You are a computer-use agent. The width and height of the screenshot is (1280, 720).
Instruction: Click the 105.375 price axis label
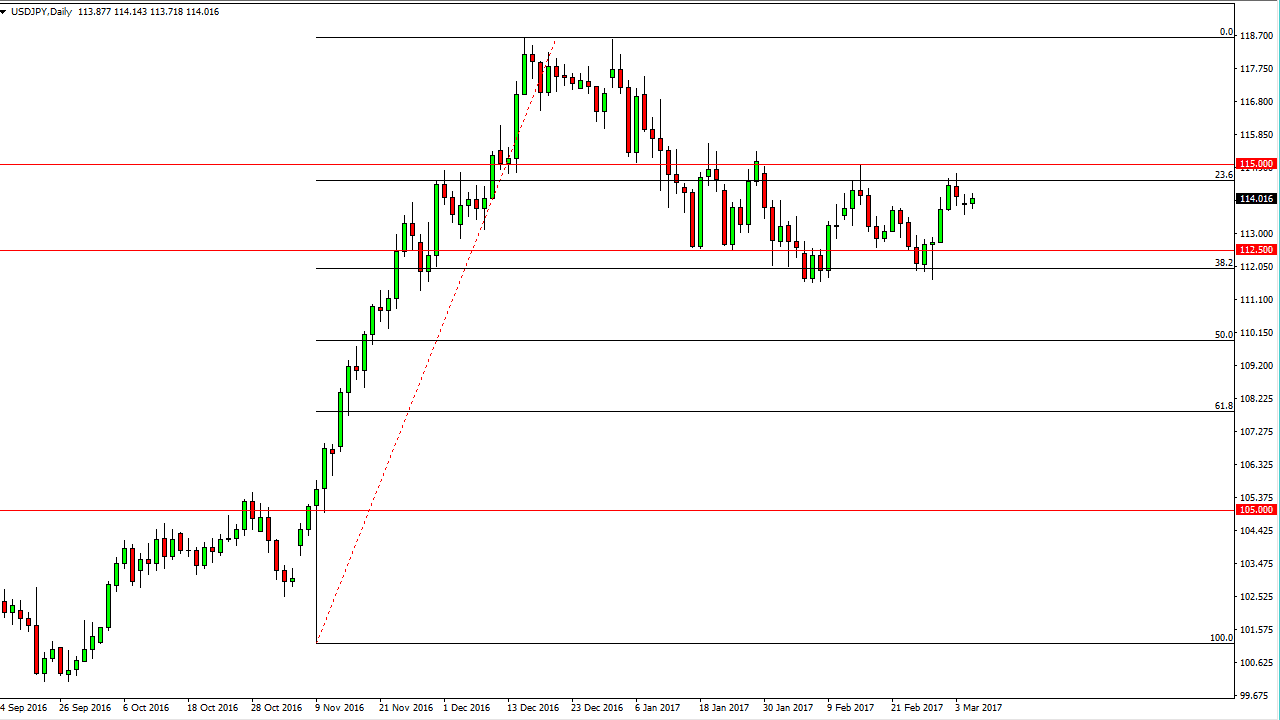pyautogui.click(x=1255, y=498)
